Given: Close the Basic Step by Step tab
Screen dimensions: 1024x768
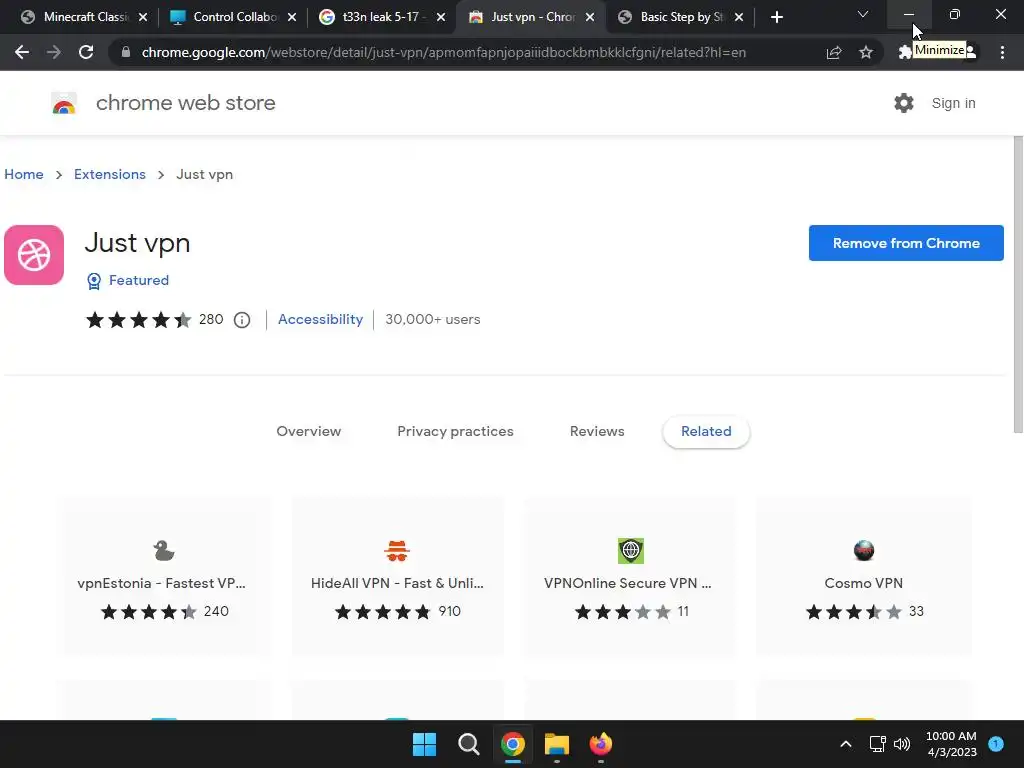Looking at the screenshot, I should point(739,17).
